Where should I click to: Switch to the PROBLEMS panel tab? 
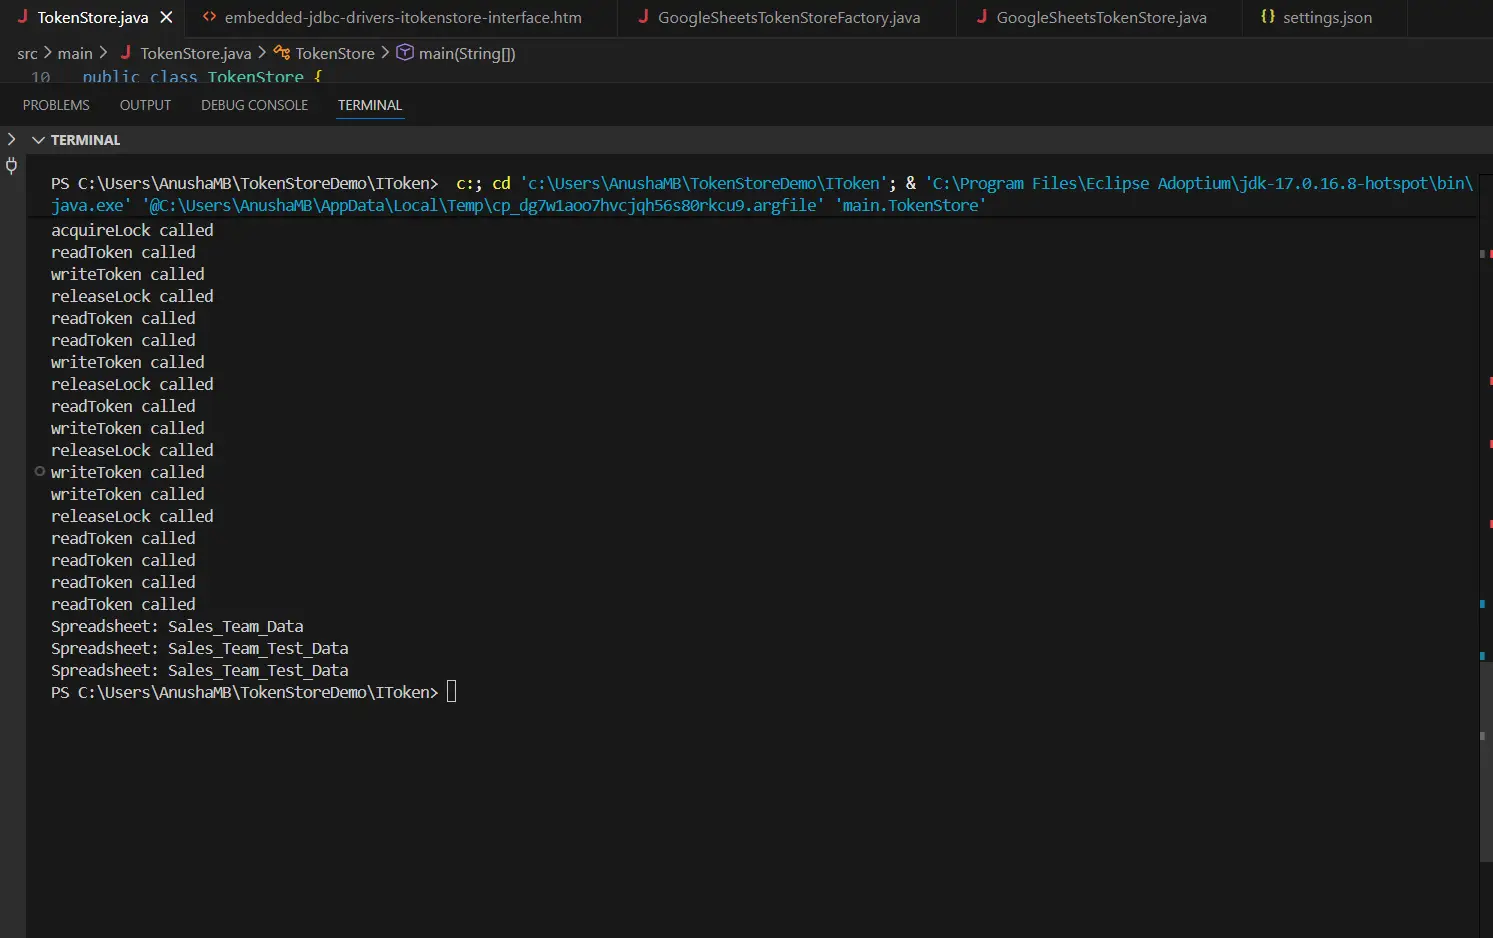(x=56, y=105)
